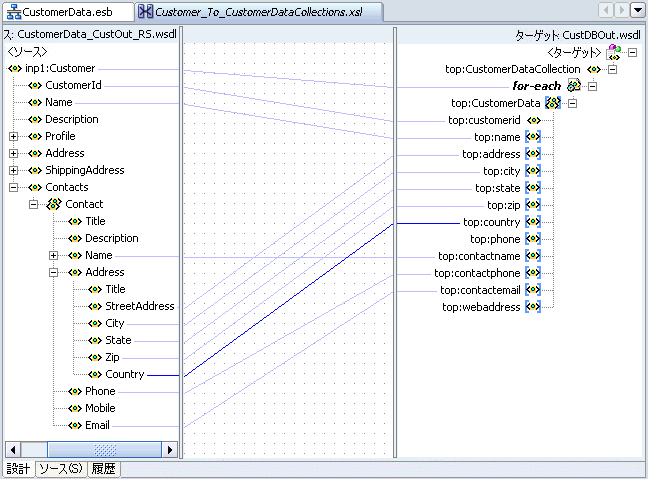Select the Description node under Contact
Viewport: 648px width, 479px height.
112,238
